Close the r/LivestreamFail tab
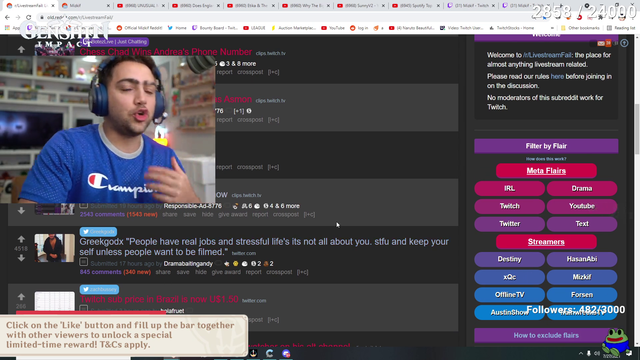Screen dimensions: 640x360 pos(53,6)
